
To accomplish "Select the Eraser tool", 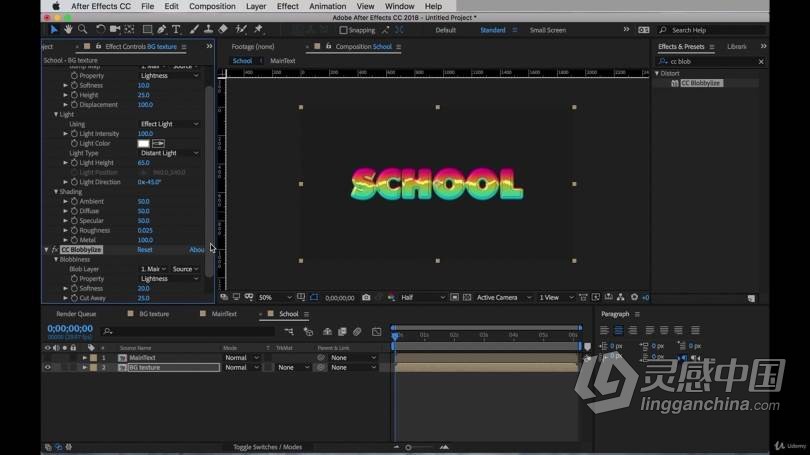I will click(x=222, y=30).
